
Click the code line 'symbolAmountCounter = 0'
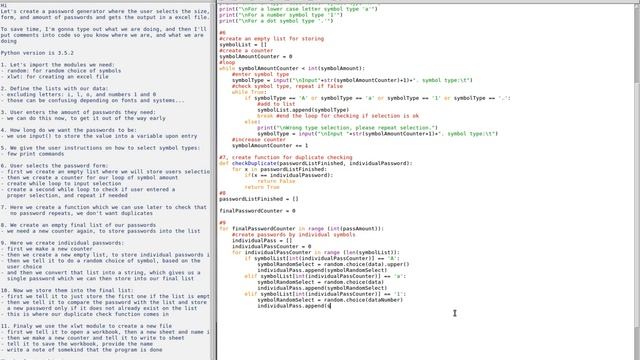[256, 56]
